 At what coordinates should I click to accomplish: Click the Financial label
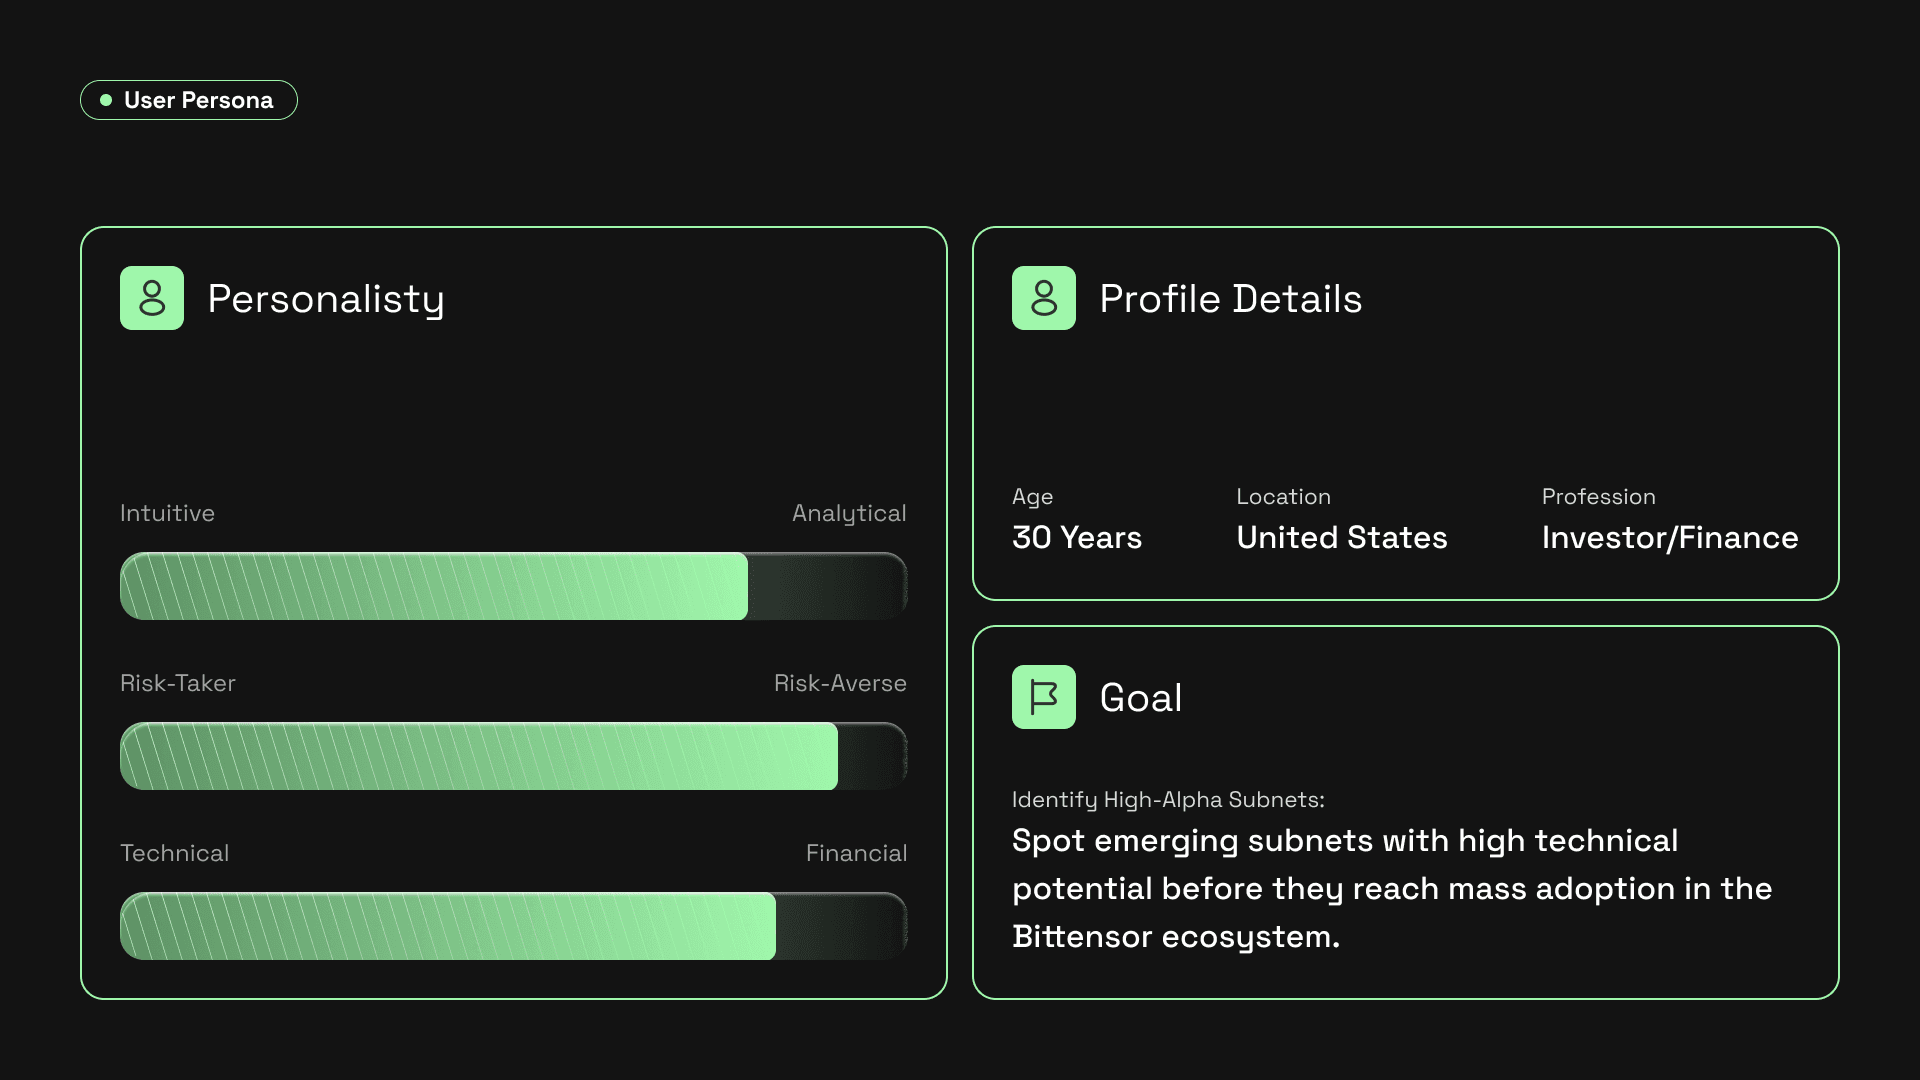(x=857, y=853)
